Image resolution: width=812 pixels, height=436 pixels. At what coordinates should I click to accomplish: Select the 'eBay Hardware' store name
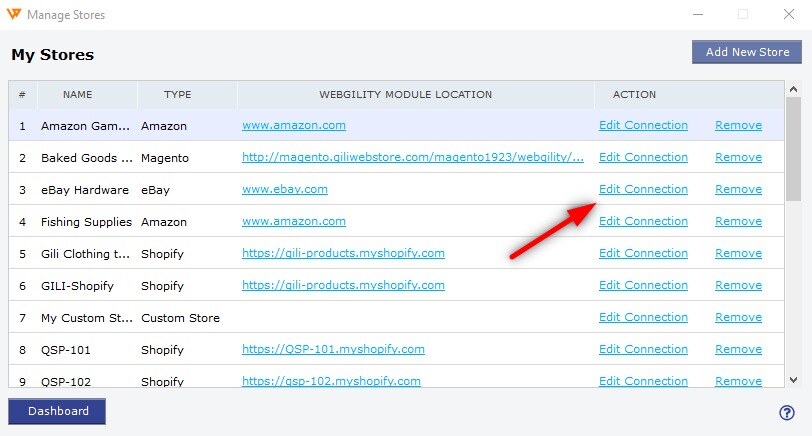[x=84, y=190]
